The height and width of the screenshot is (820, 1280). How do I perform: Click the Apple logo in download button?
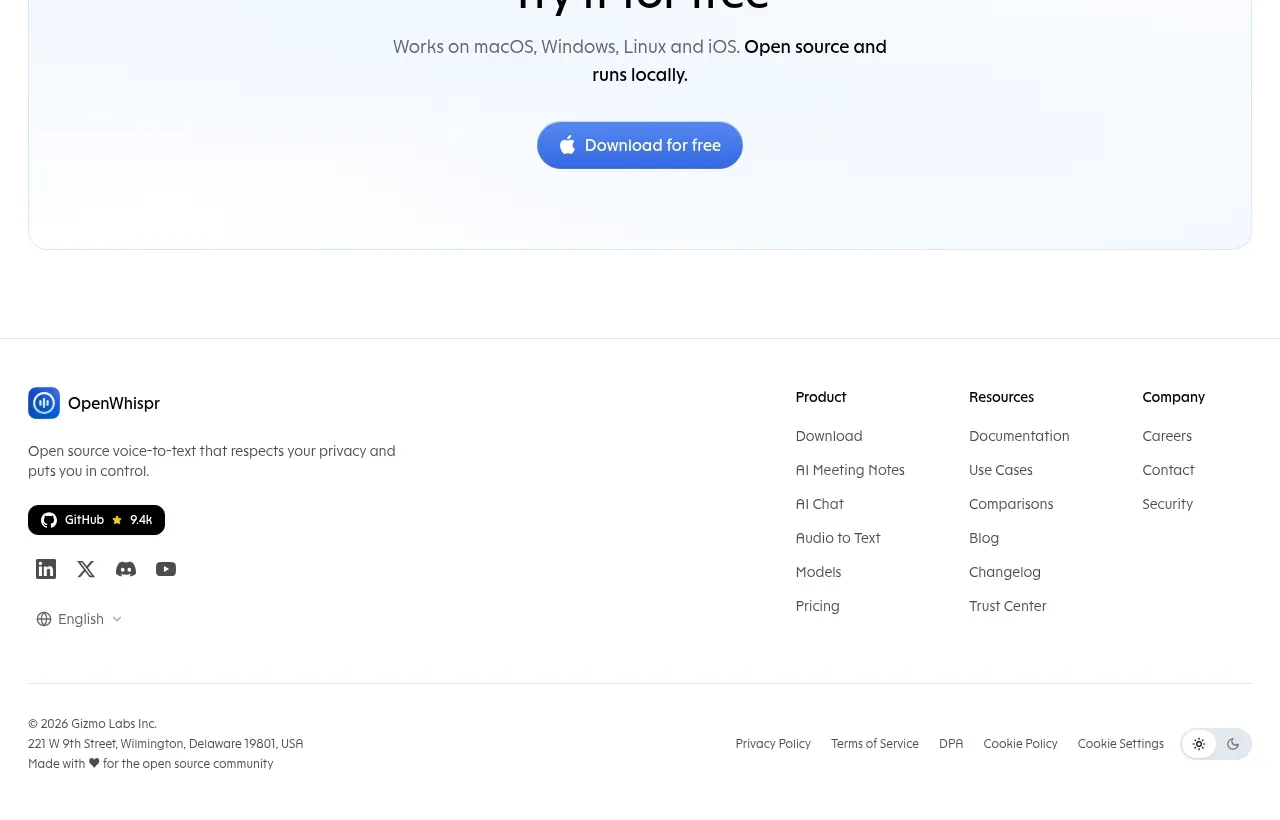tap(567, 145)
